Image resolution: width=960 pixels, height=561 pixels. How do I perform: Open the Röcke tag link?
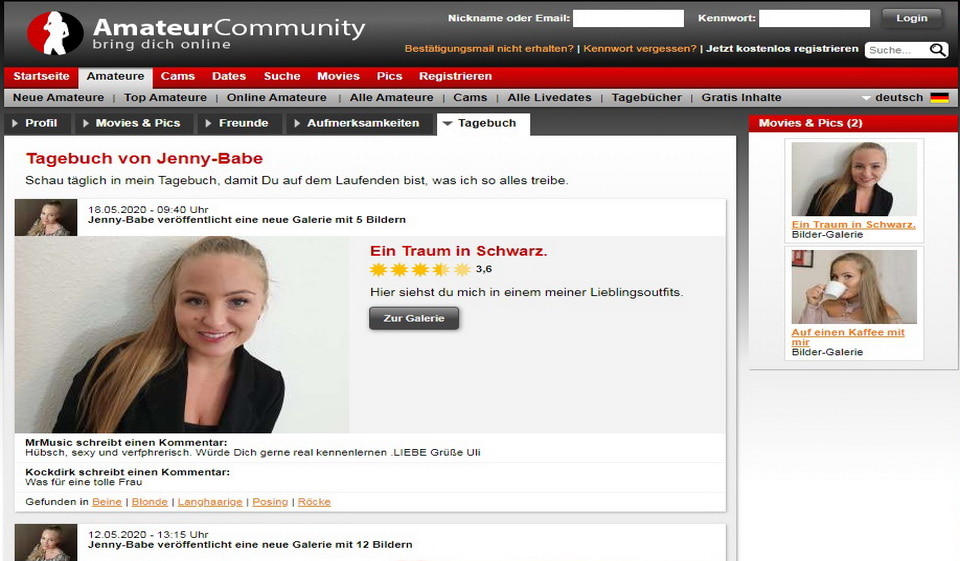314,502
